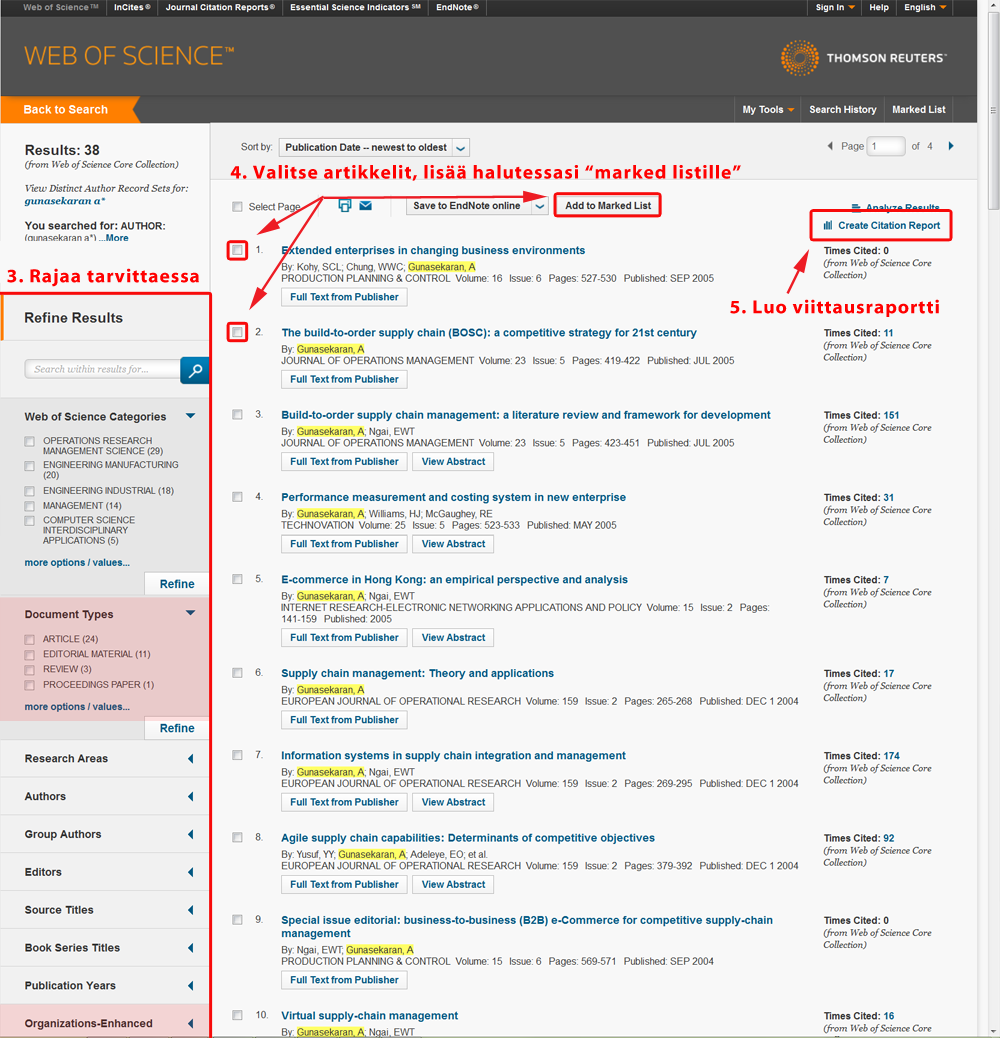Open 'Virtual supply-chain management' article
This screenshot has height=1038, width=1000.
369,1015
